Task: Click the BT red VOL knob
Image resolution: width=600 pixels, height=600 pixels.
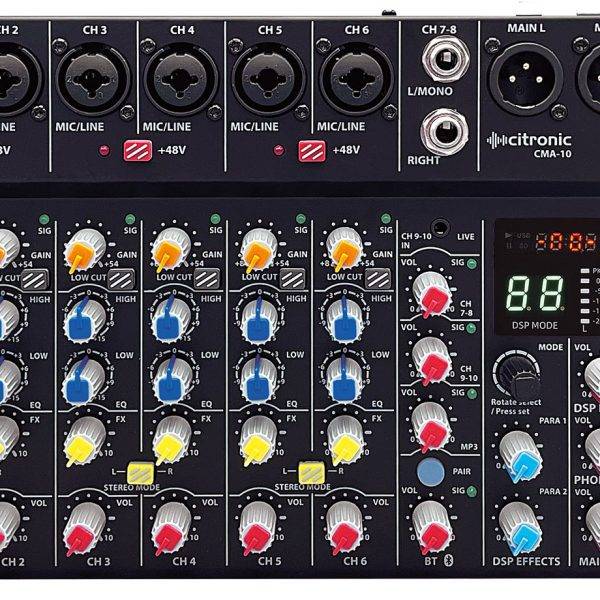Action: point(432,527)
